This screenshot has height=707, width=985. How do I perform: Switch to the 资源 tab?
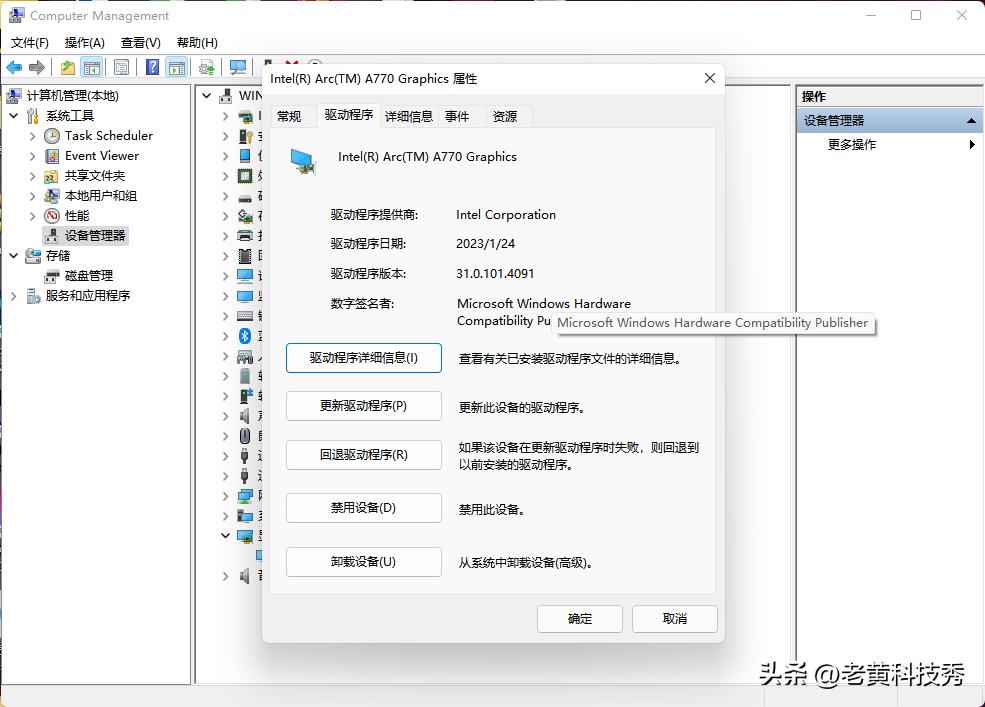[507, 116]
